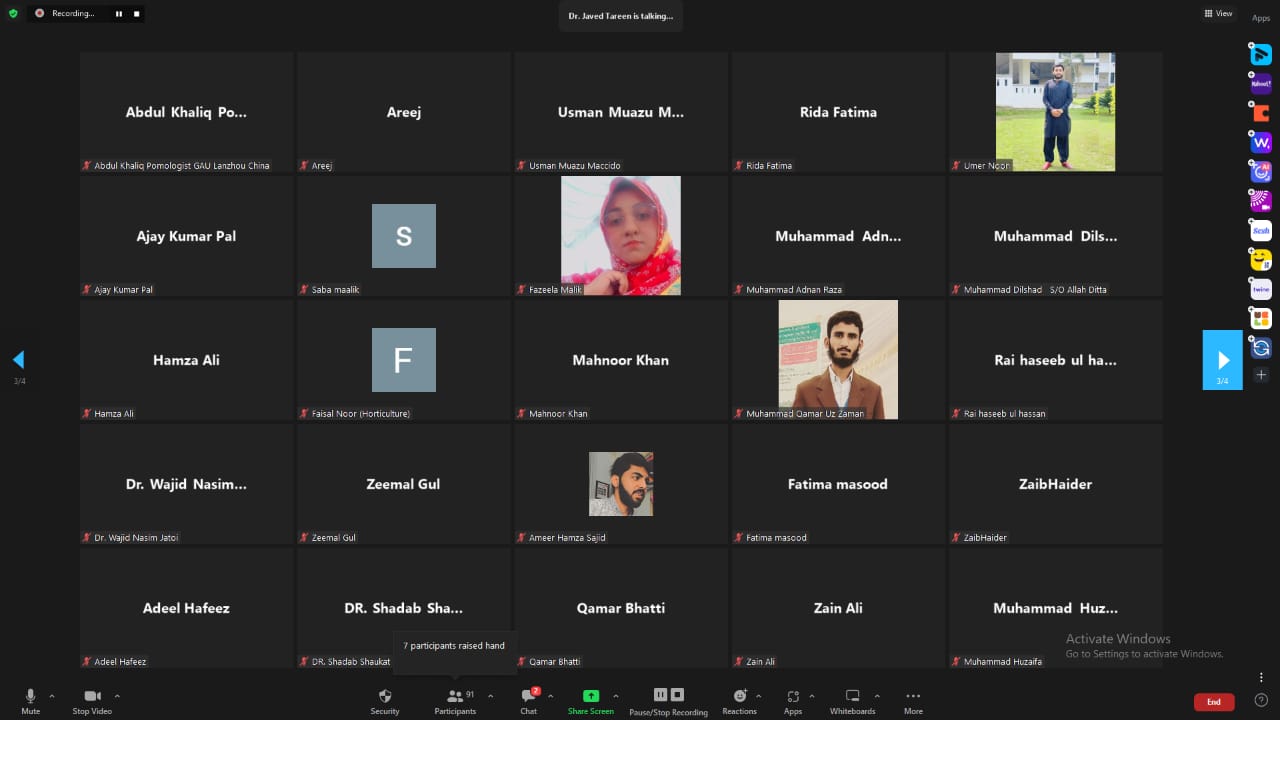Open the Twine app from apps sidebar

point(1261,290)
